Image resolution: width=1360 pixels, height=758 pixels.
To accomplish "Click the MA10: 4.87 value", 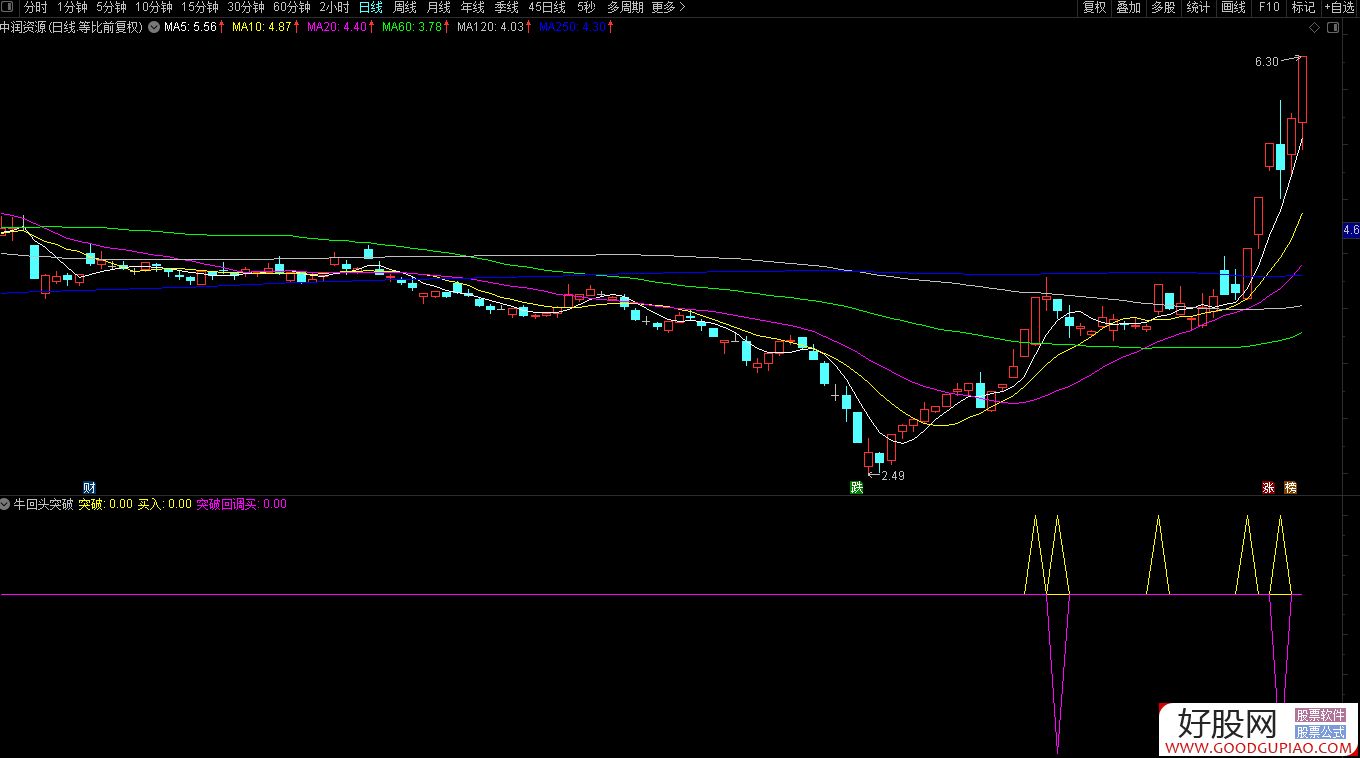I will coord(261,27).
